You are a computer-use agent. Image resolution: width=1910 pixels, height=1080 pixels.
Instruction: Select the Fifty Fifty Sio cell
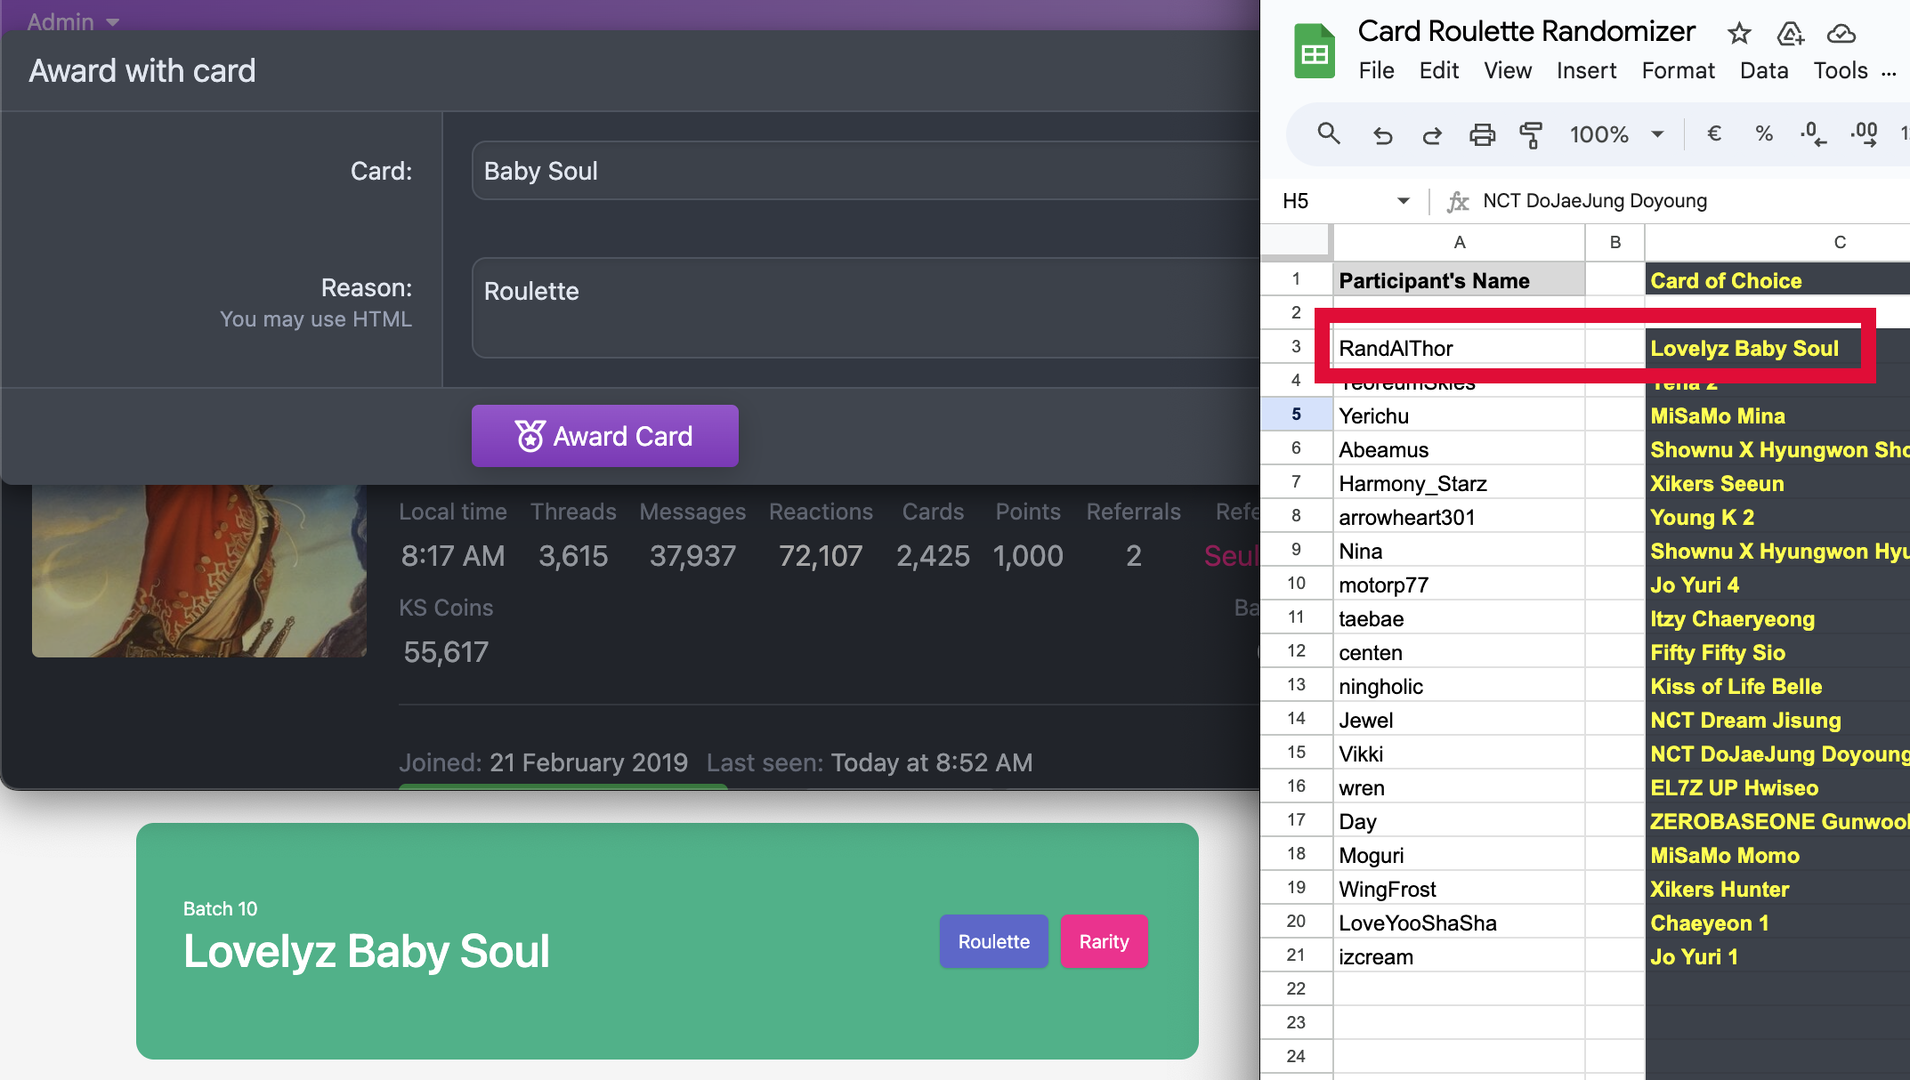(1778, 653)
